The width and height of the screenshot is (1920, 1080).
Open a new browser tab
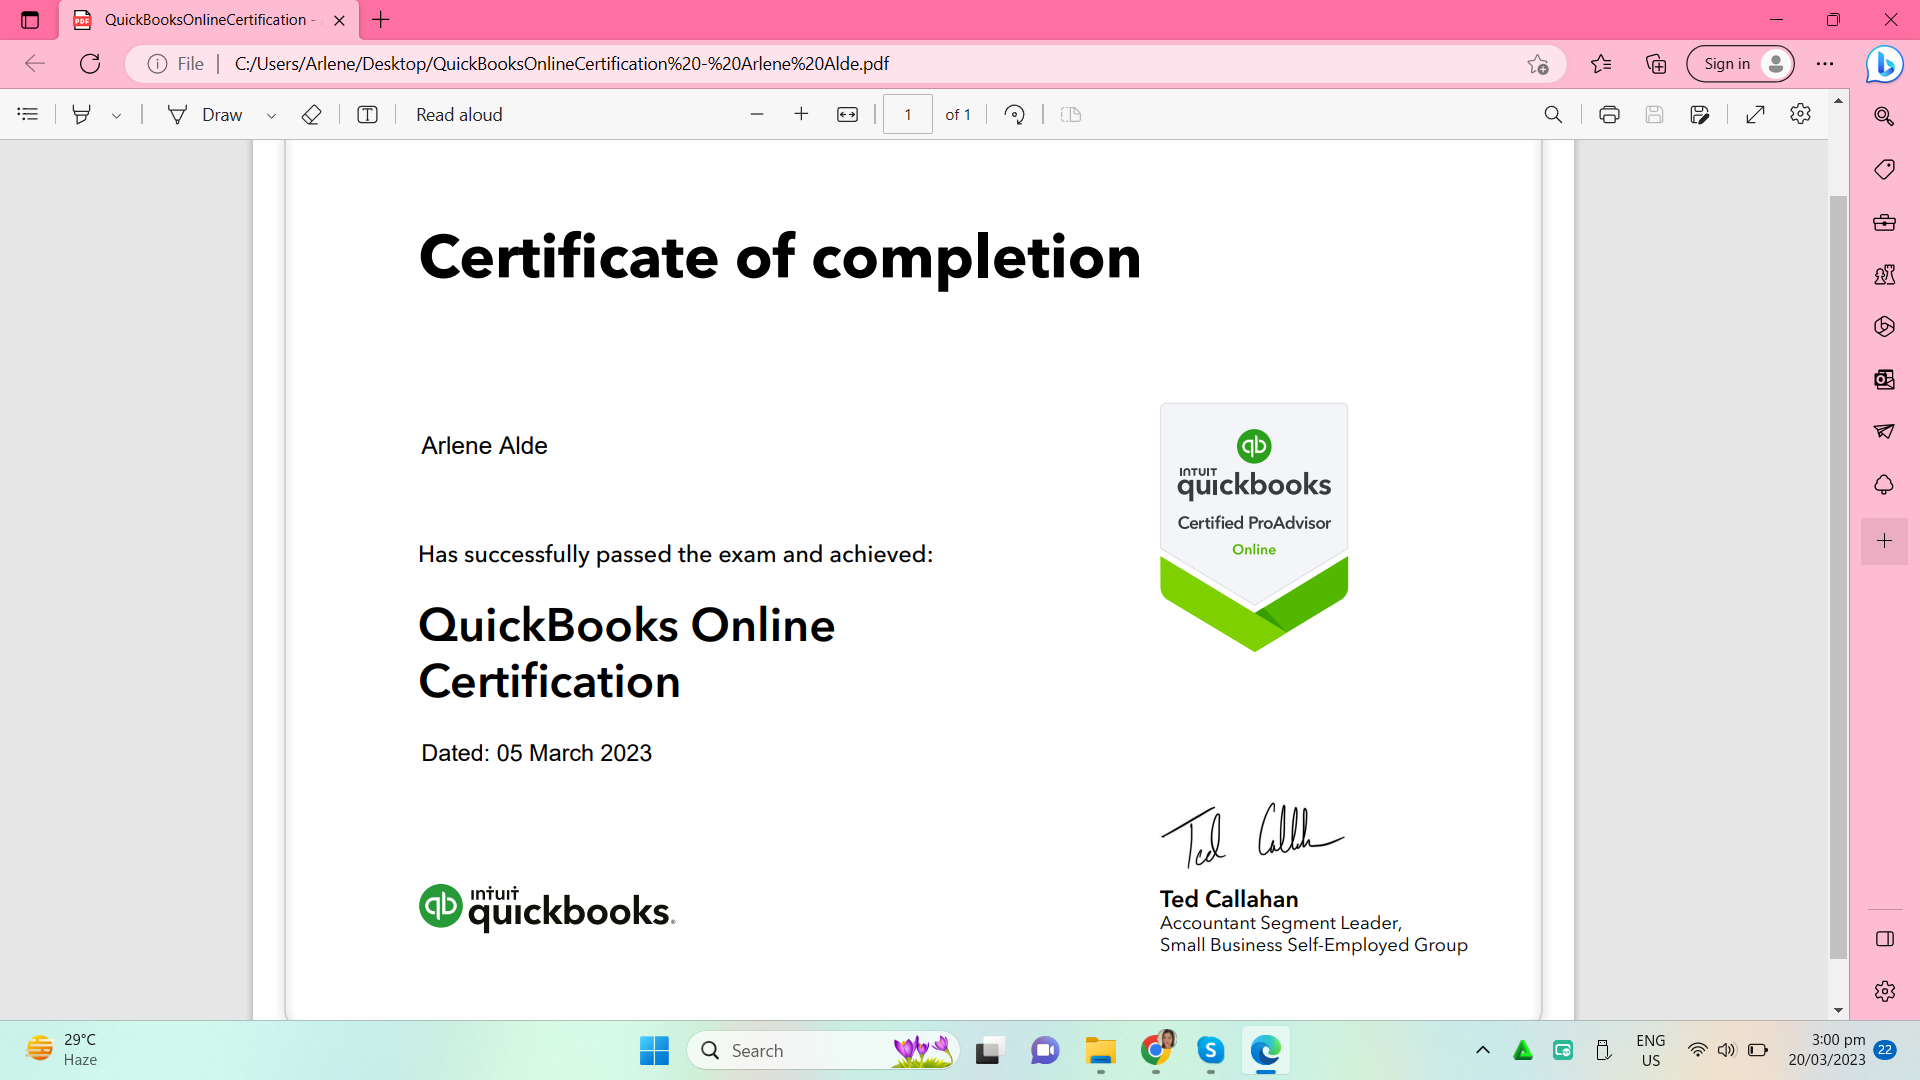381,19
